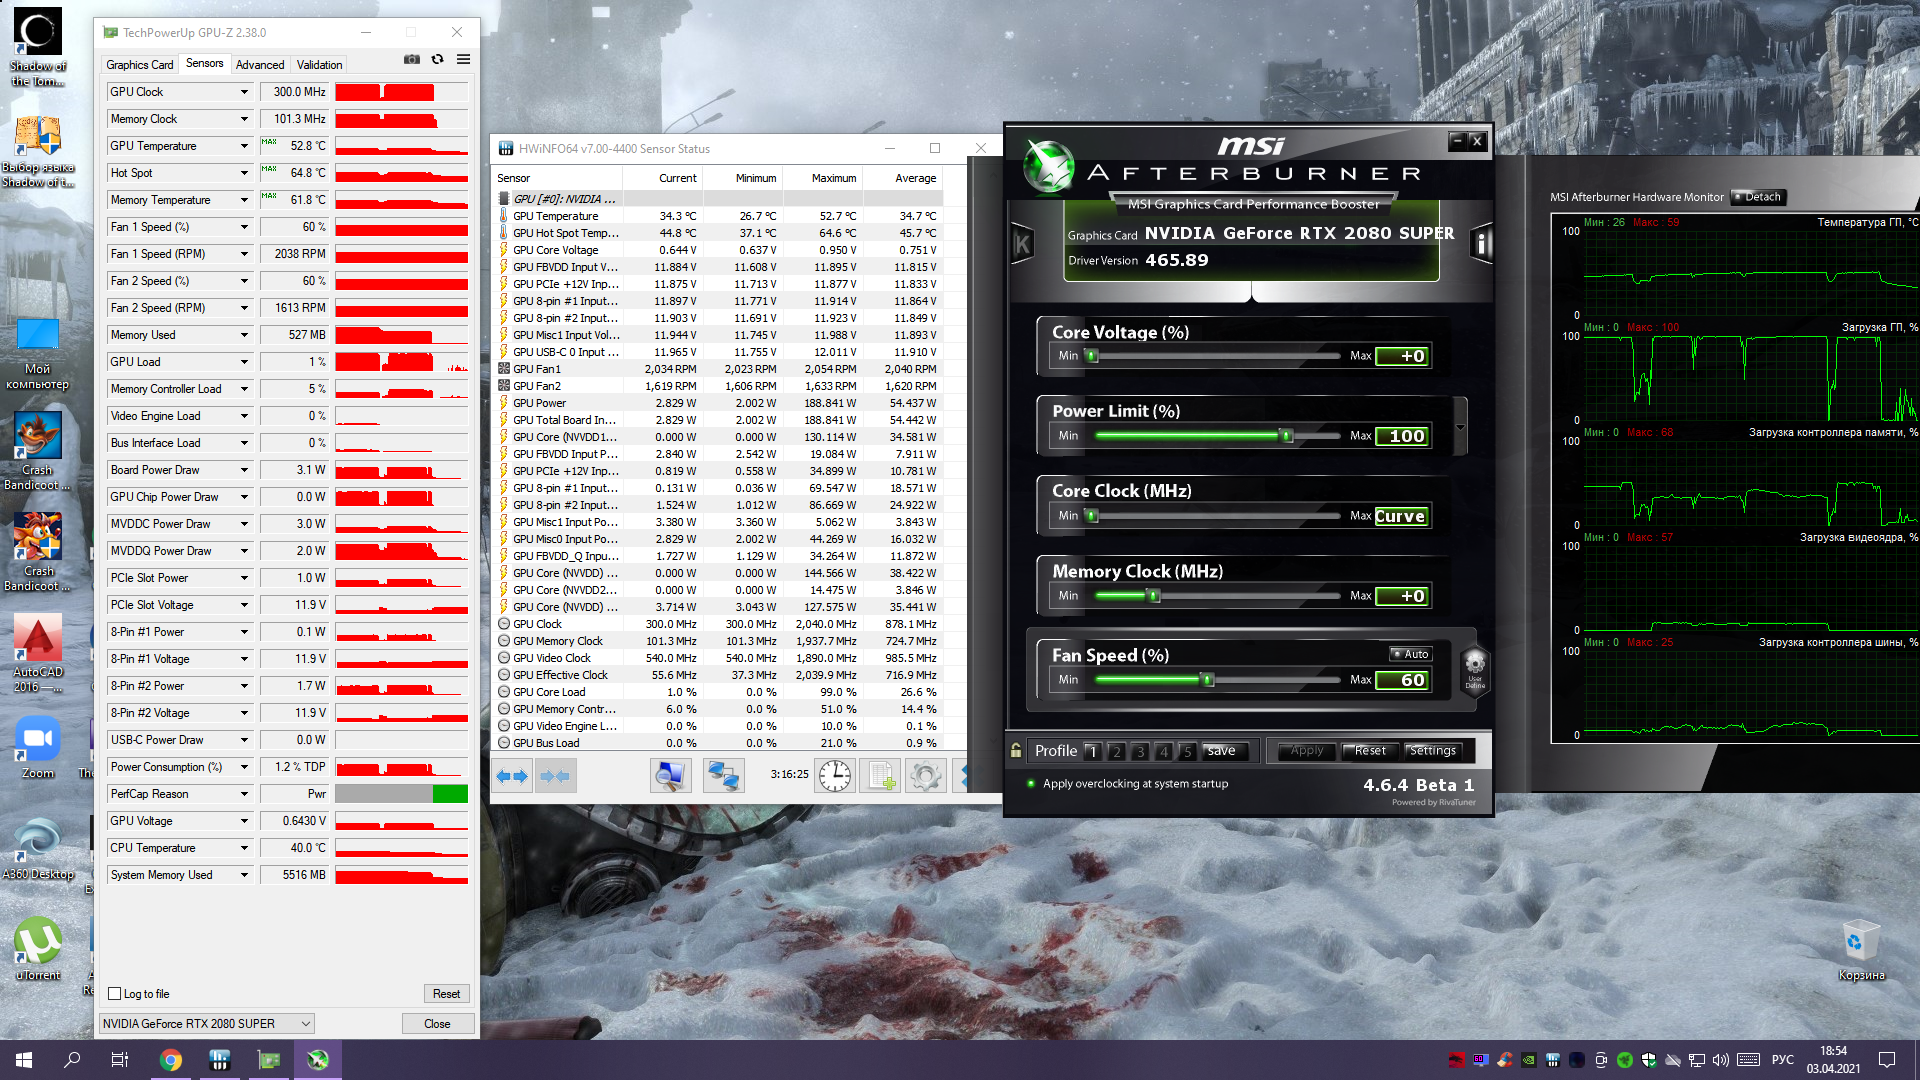Open the Advanced tab in GPU-Z
Viewport: 1920px width, 1080px height.
(x=260, y=65)
